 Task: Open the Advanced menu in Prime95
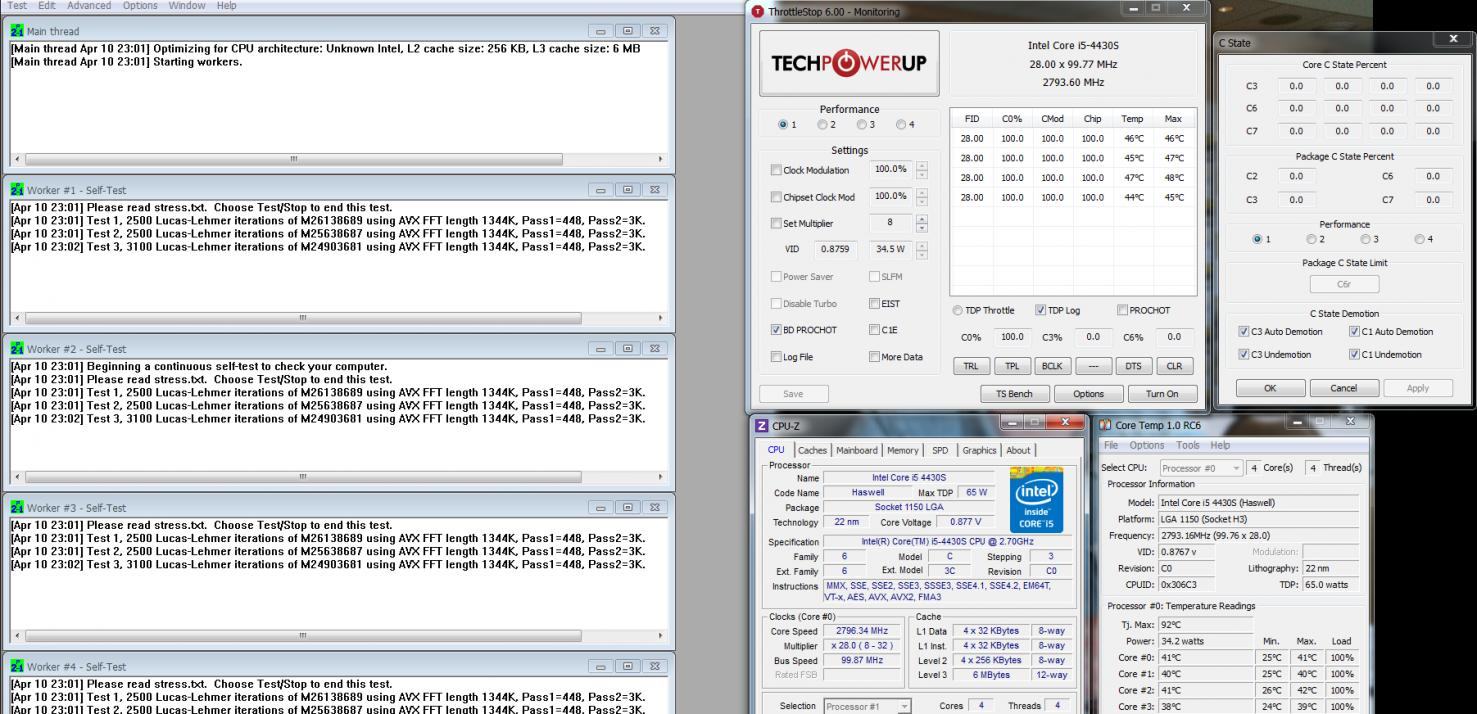(88, 5)
